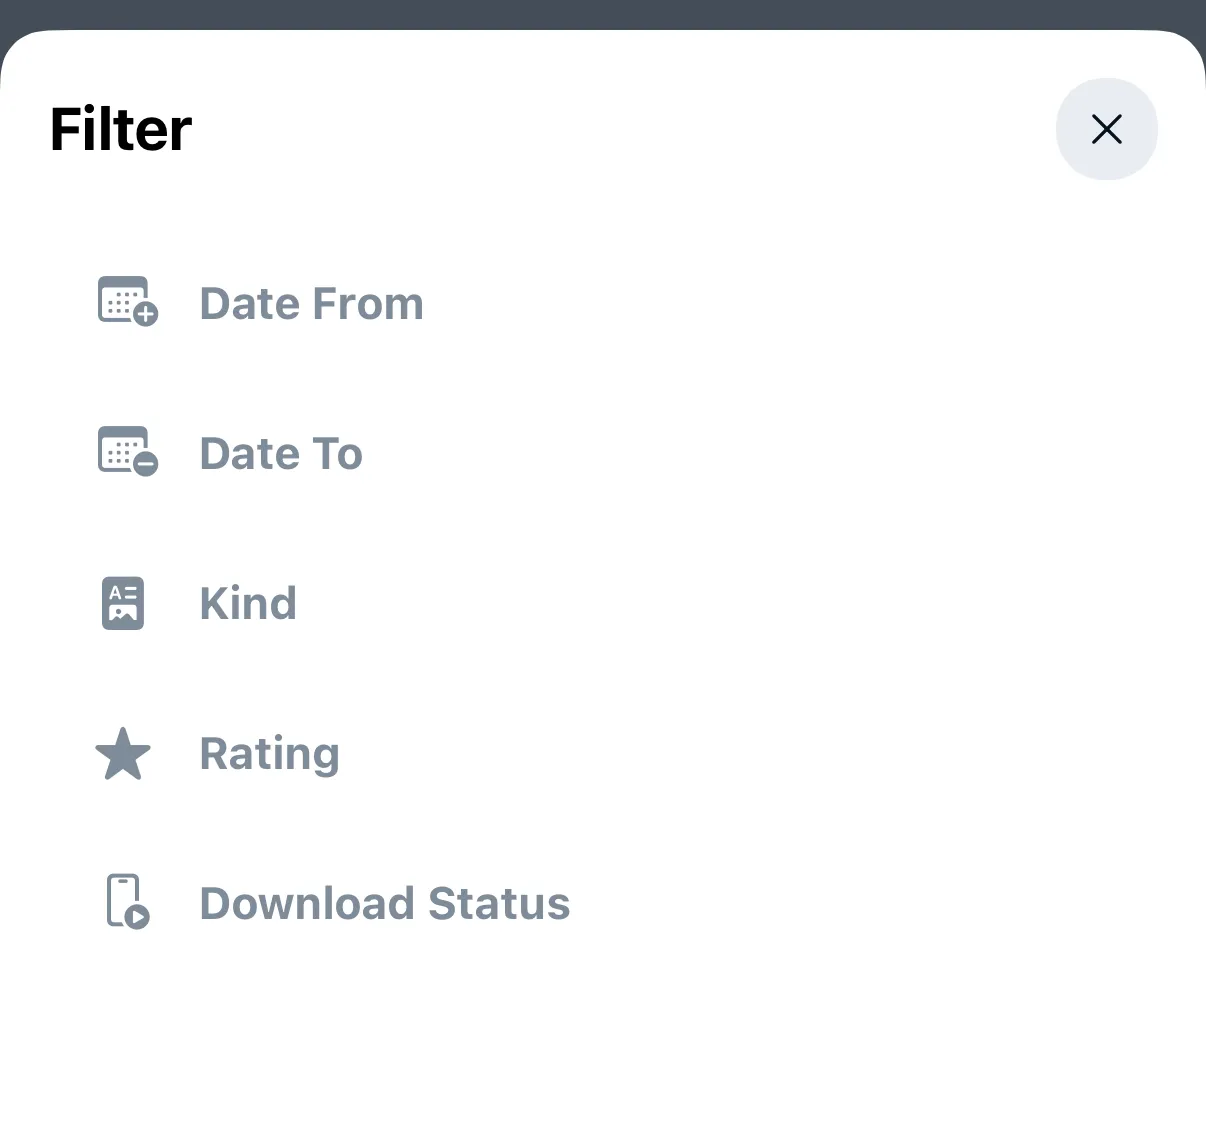Viewport: 1206px width, 1128px height.
Task: Choose the Date To filter label
Action: [x=281, y=454]
